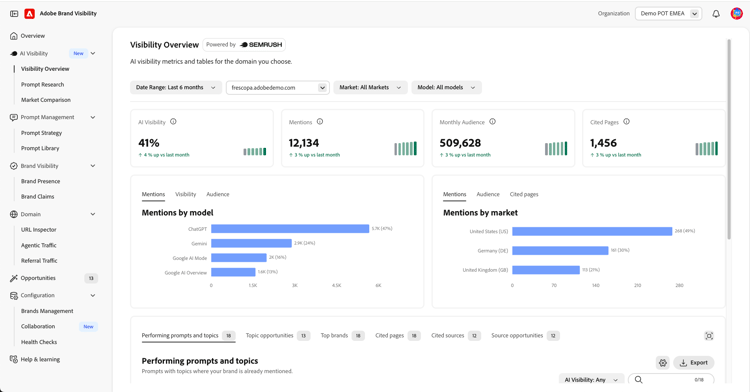Open the user profile avatar
Screen dimensions: 750x392
click(x=736, y=13)
